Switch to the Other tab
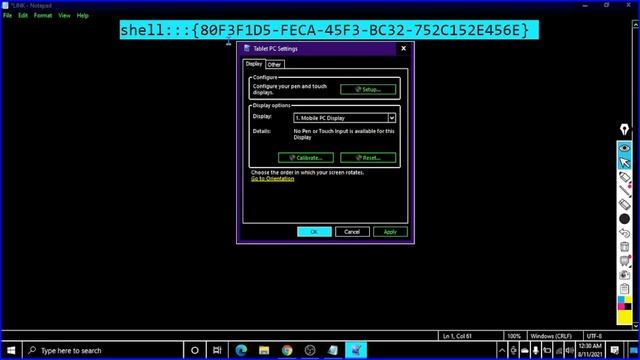 pyautogui.click(x=274, y=64)
